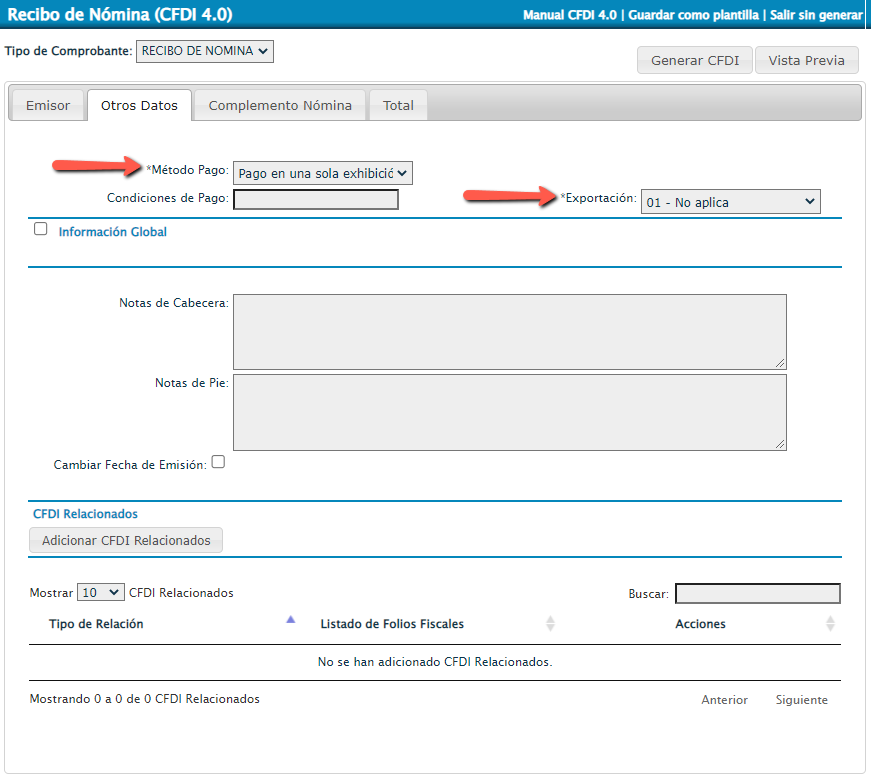Switch to the Emisor tab
871x778 pixels.
click(48, 105)
